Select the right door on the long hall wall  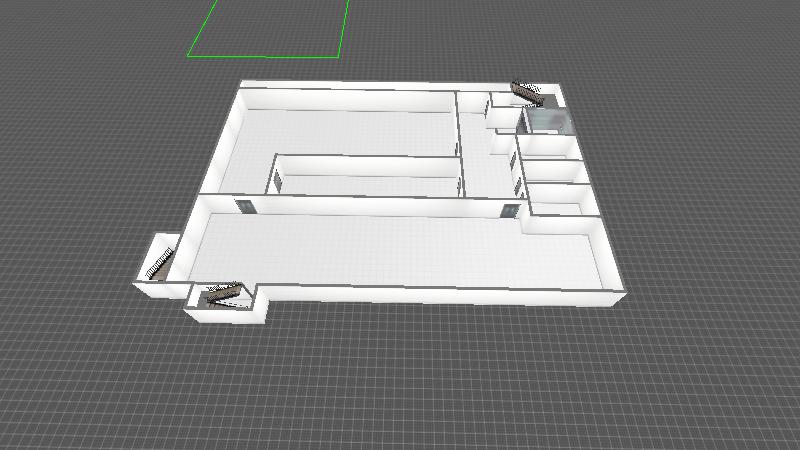point(510,210)
